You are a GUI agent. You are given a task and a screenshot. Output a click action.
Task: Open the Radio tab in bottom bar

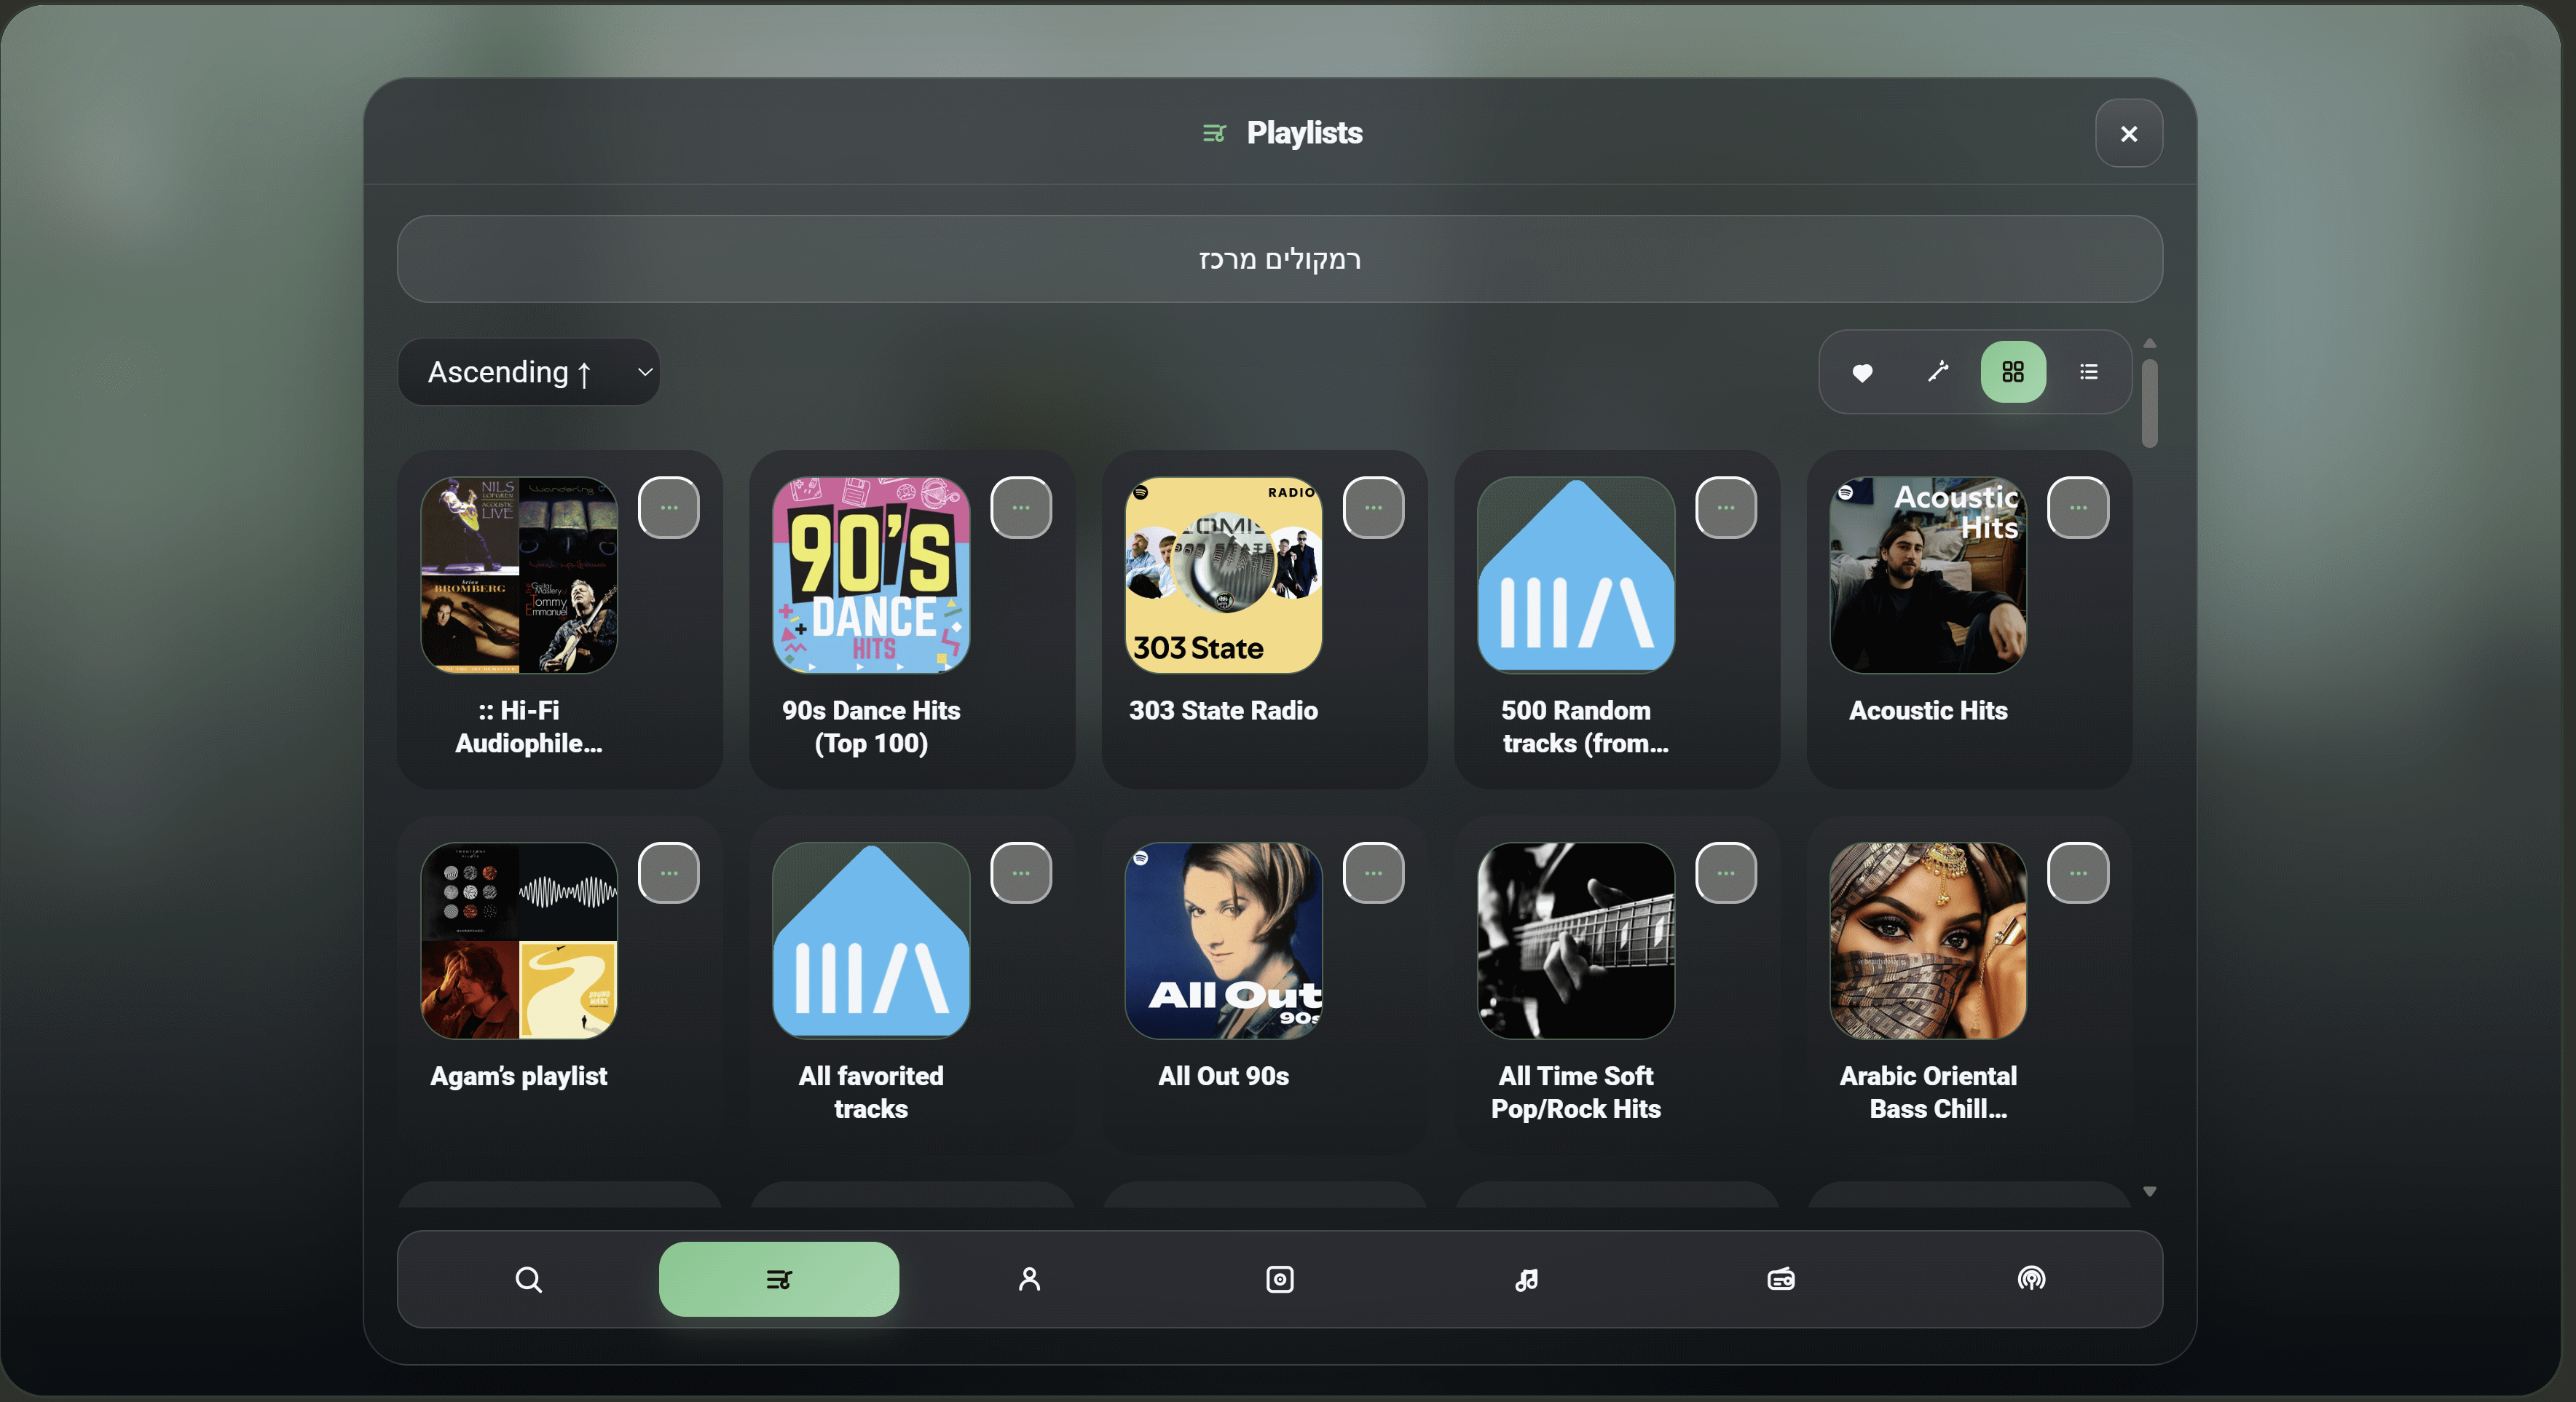pos(1781,1279)
